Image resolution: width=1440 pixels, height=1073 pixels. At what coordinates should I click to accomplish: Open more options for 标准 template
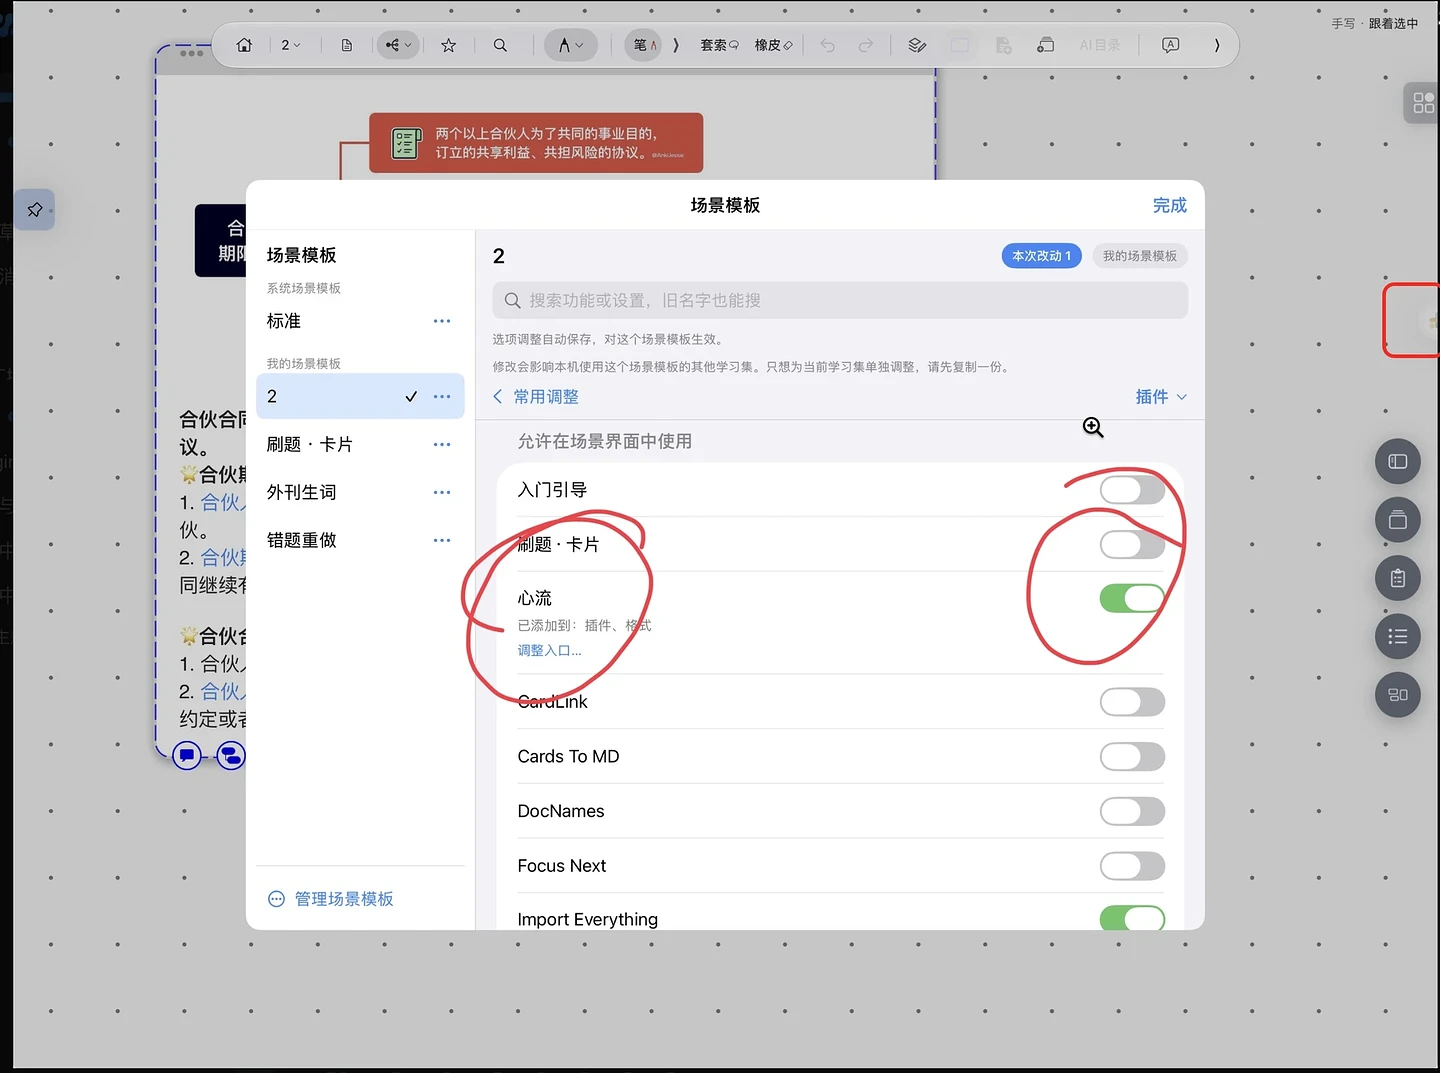(x=442, y=321)
